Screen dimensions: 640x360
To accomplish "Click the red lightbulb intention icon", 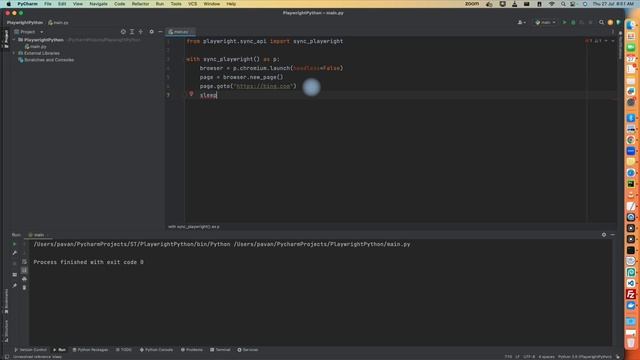I will pos(191,94).
